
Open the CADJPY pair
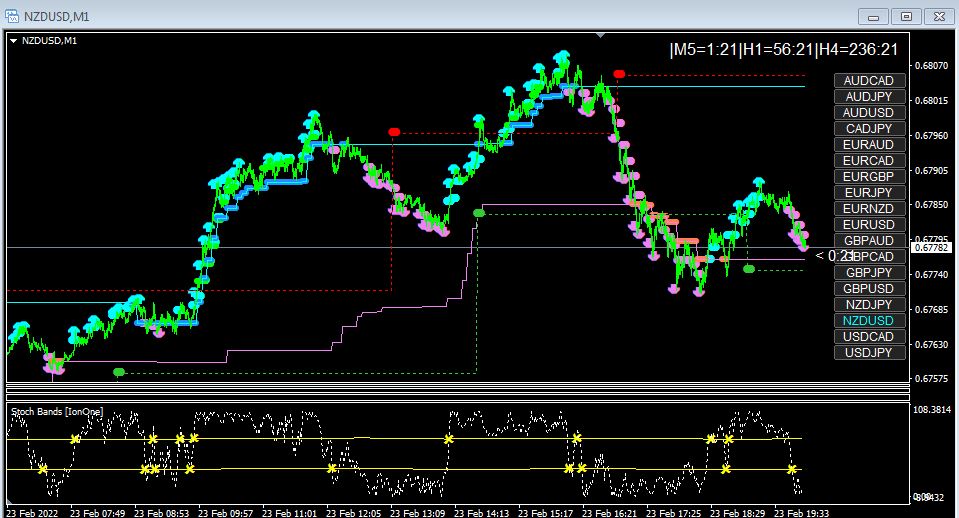point(869,128)
